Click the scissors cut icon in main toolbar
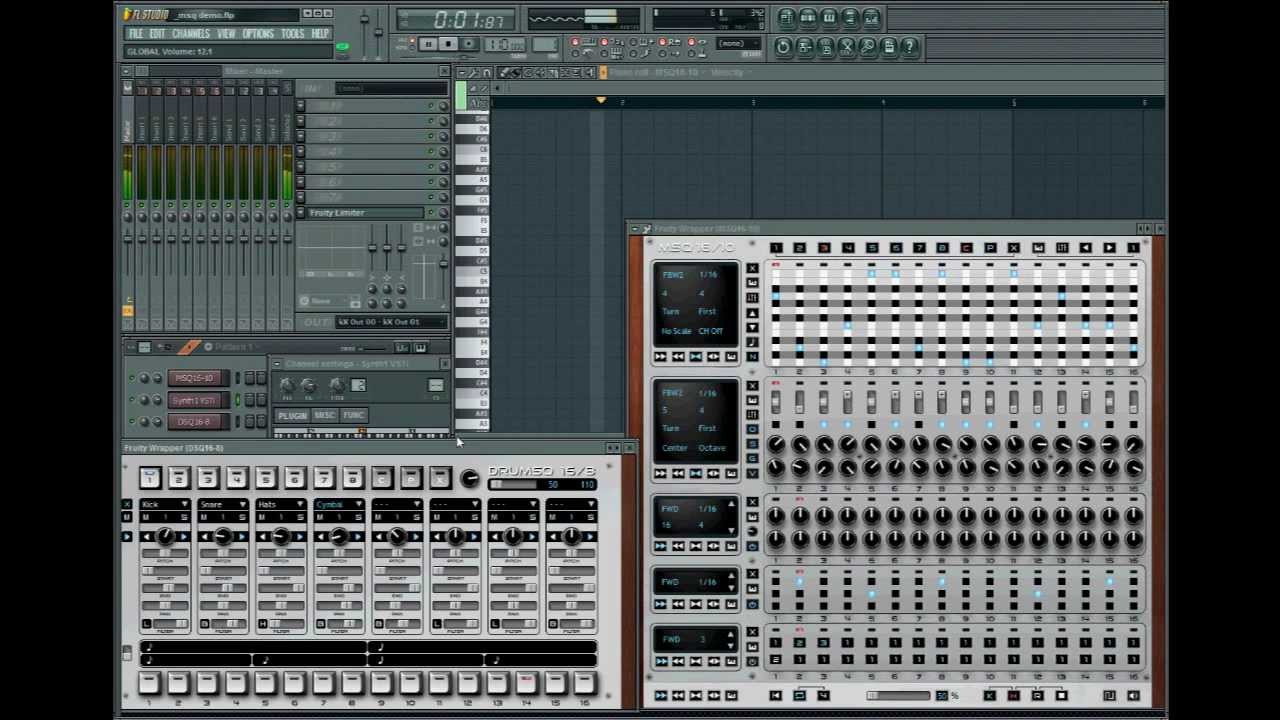1280x720 pixels. click(847, 46)
